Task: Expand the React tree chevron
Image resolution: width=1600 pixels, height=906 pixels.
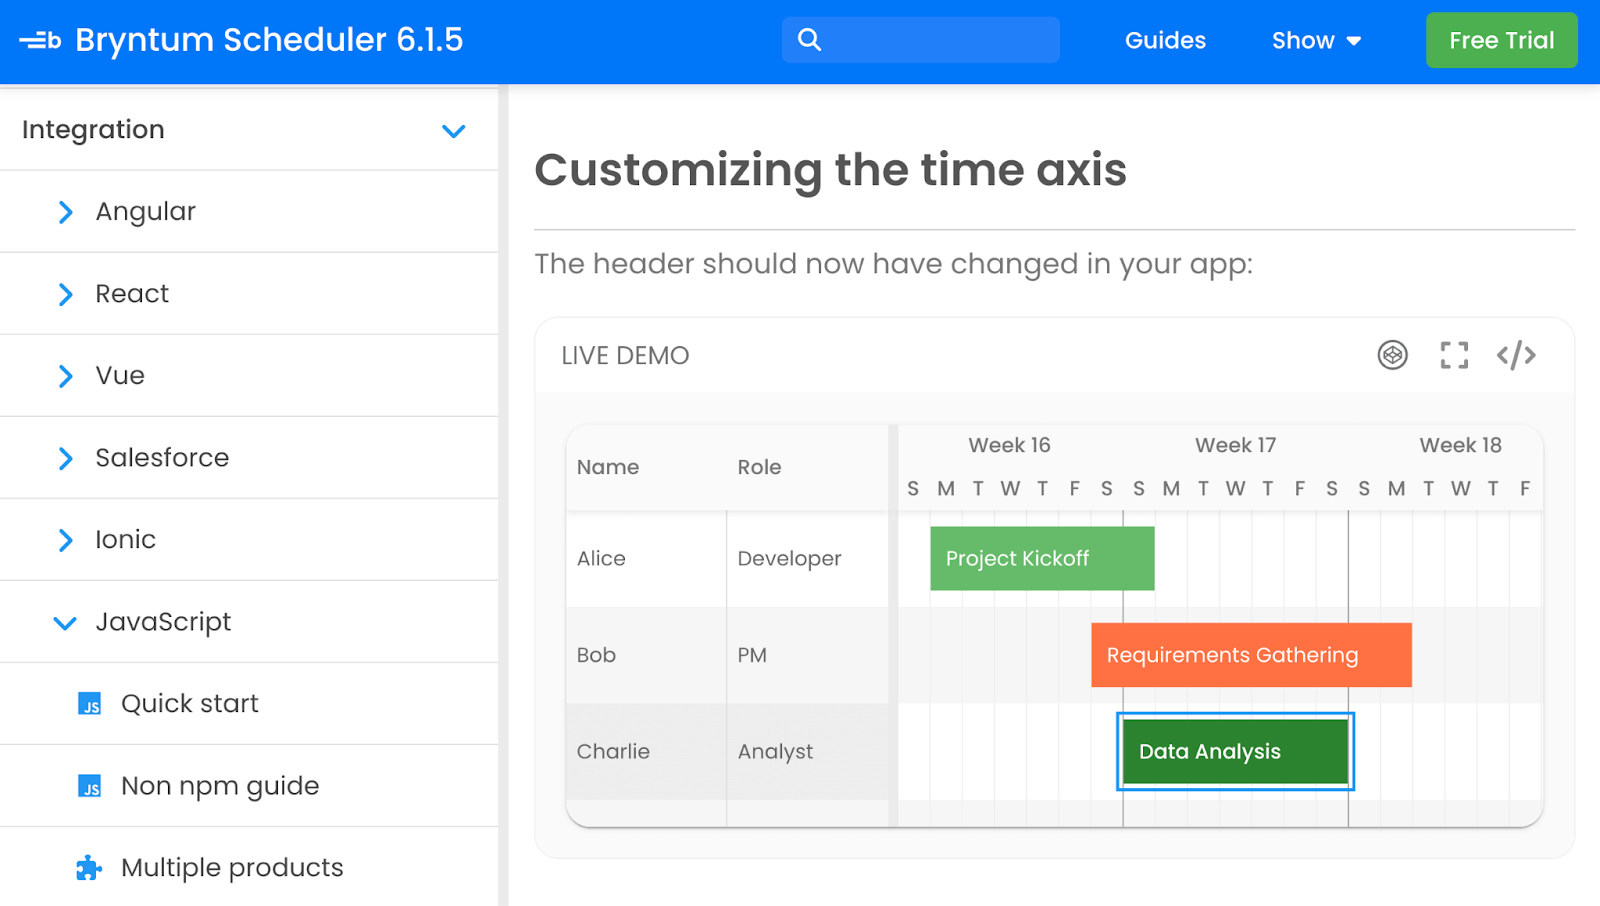Action: [65, 294]
